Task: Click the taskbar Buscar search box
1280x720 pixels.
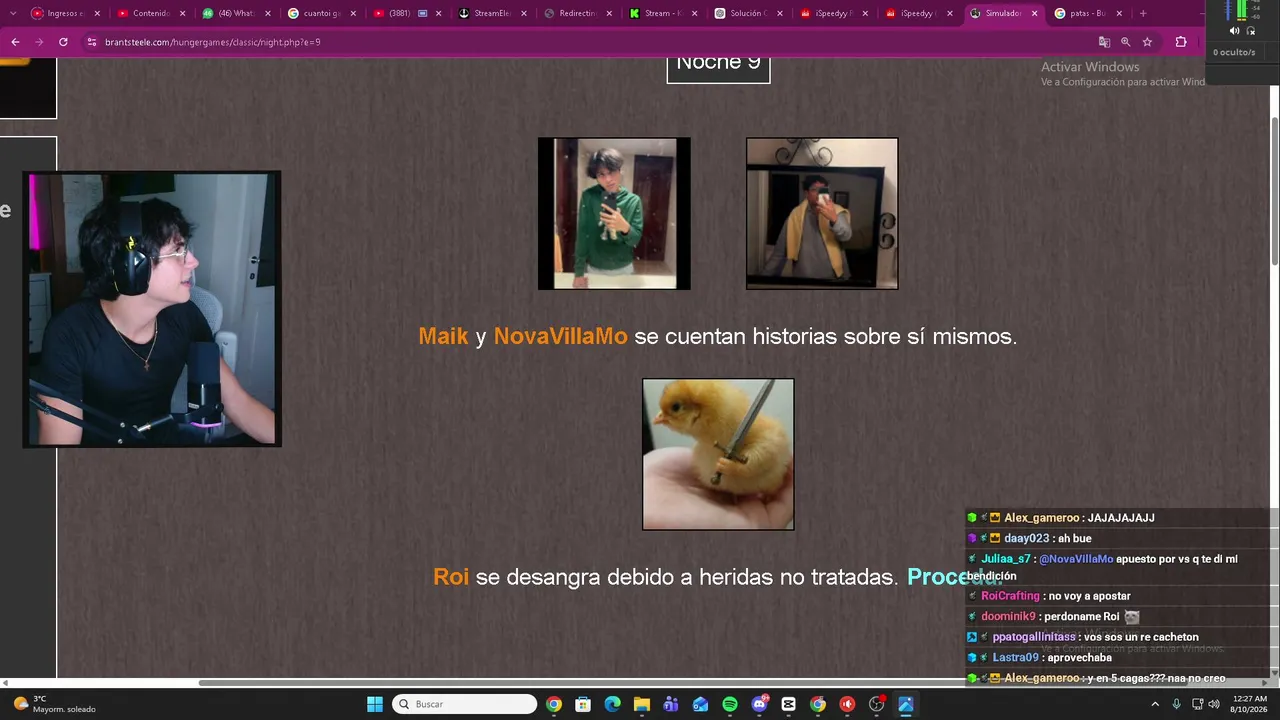Action: [464, 704]
